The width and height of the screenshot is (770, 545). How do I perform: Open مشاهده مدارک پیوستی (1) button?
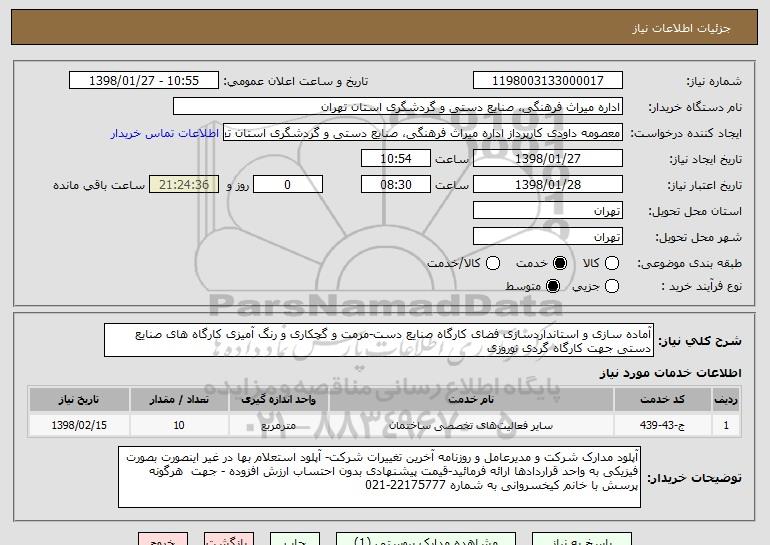click(426, 539)
